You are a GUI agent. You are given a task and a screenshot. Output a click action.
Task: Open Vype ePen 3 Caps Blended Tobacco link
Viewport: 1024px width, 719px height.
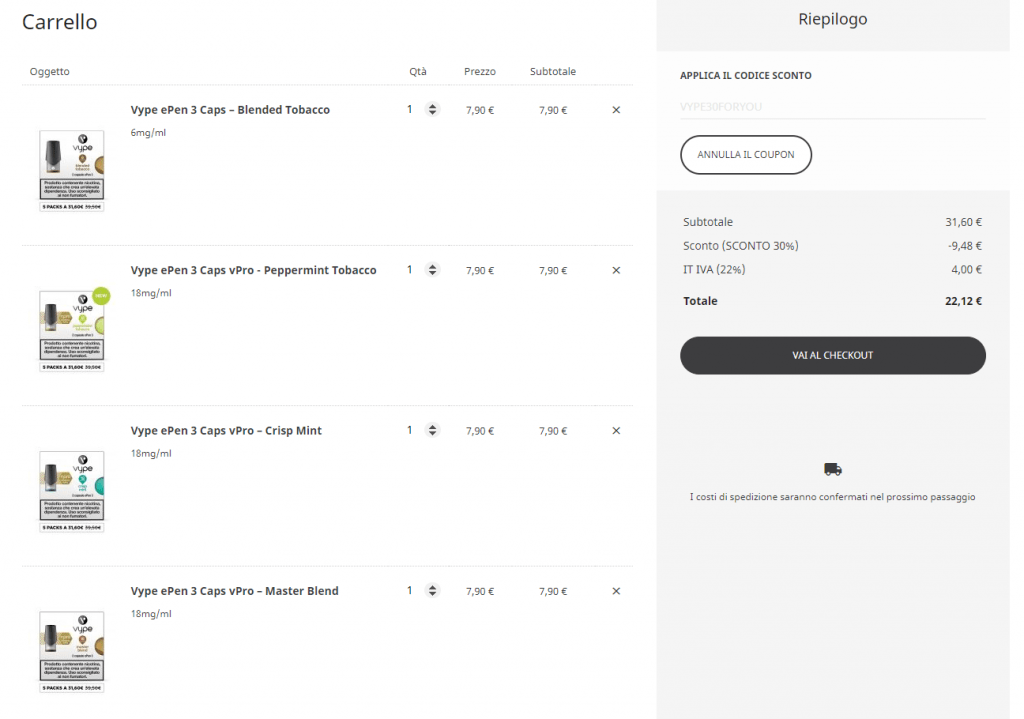(230, 110)
